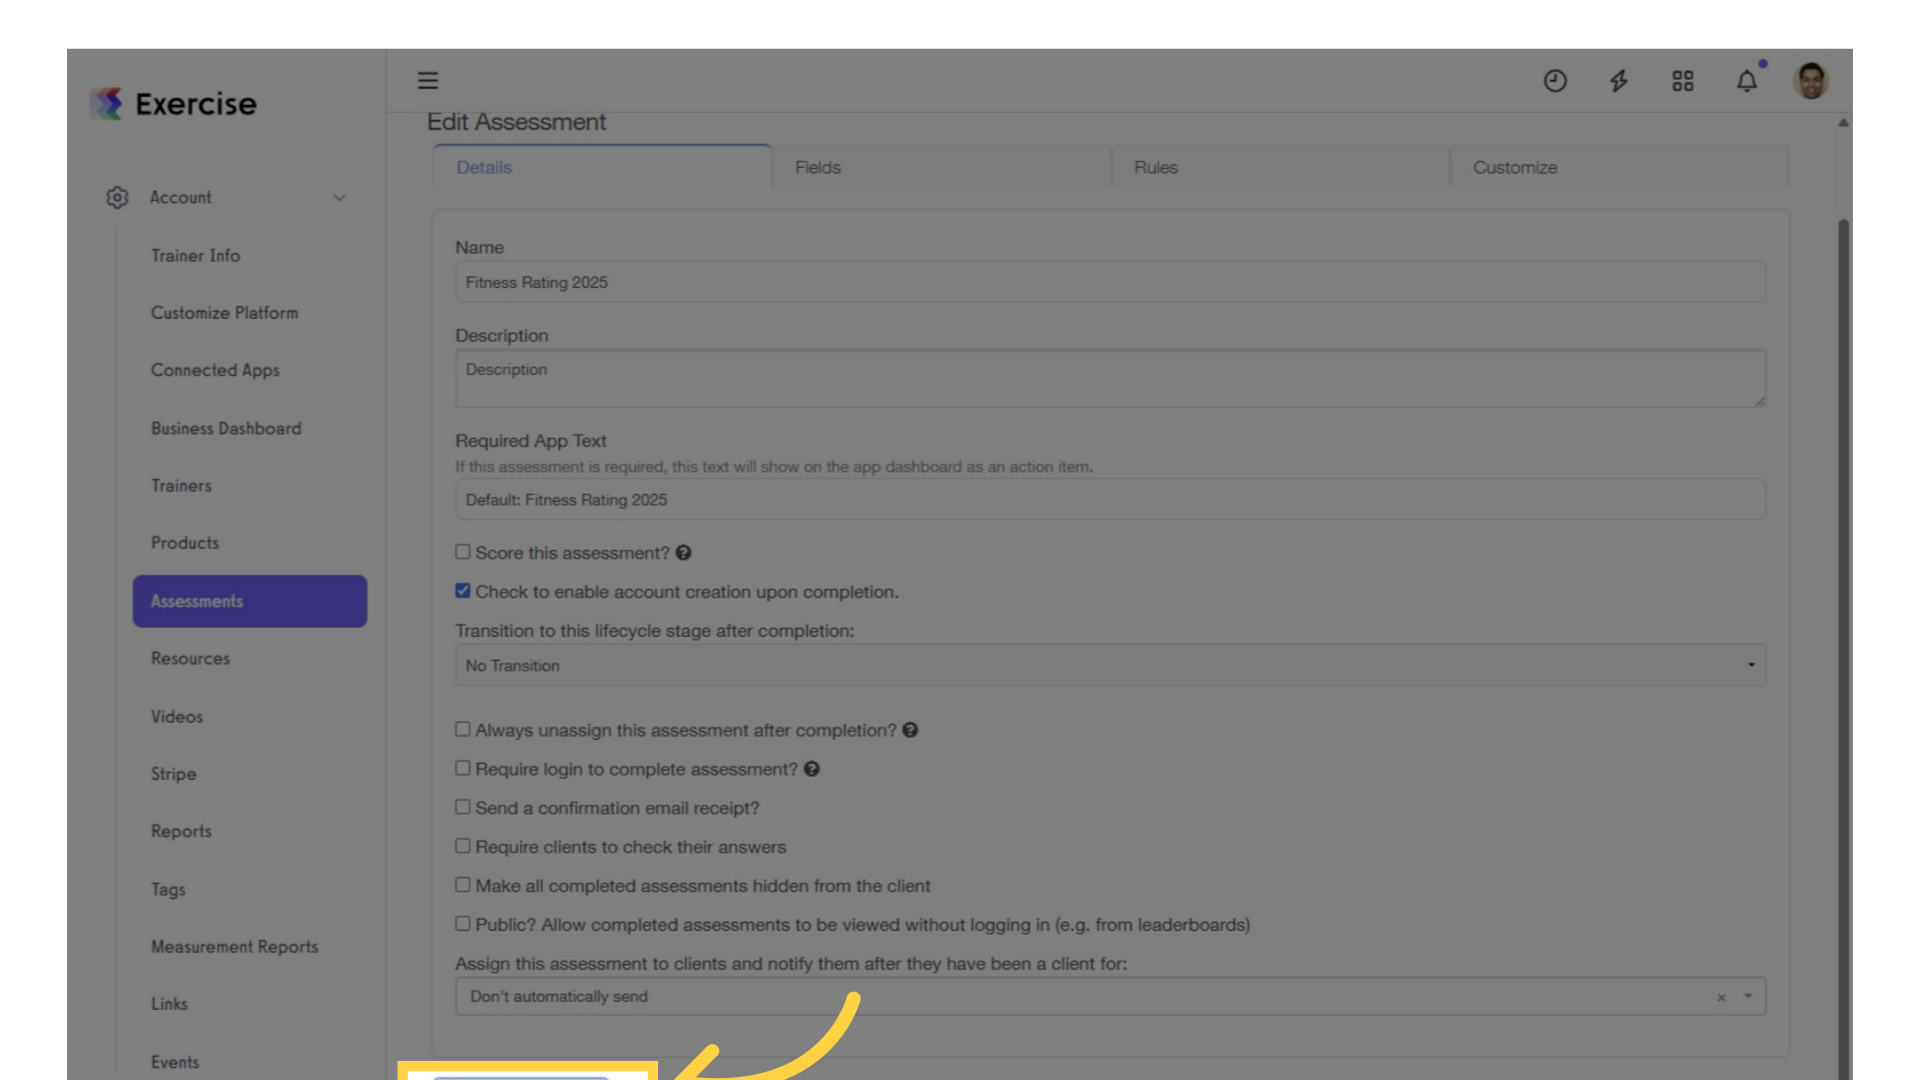This screenshot has height=1080, width=1920.
Task: Collapse the Account section chevron
Action: click(x=340, y=198)
